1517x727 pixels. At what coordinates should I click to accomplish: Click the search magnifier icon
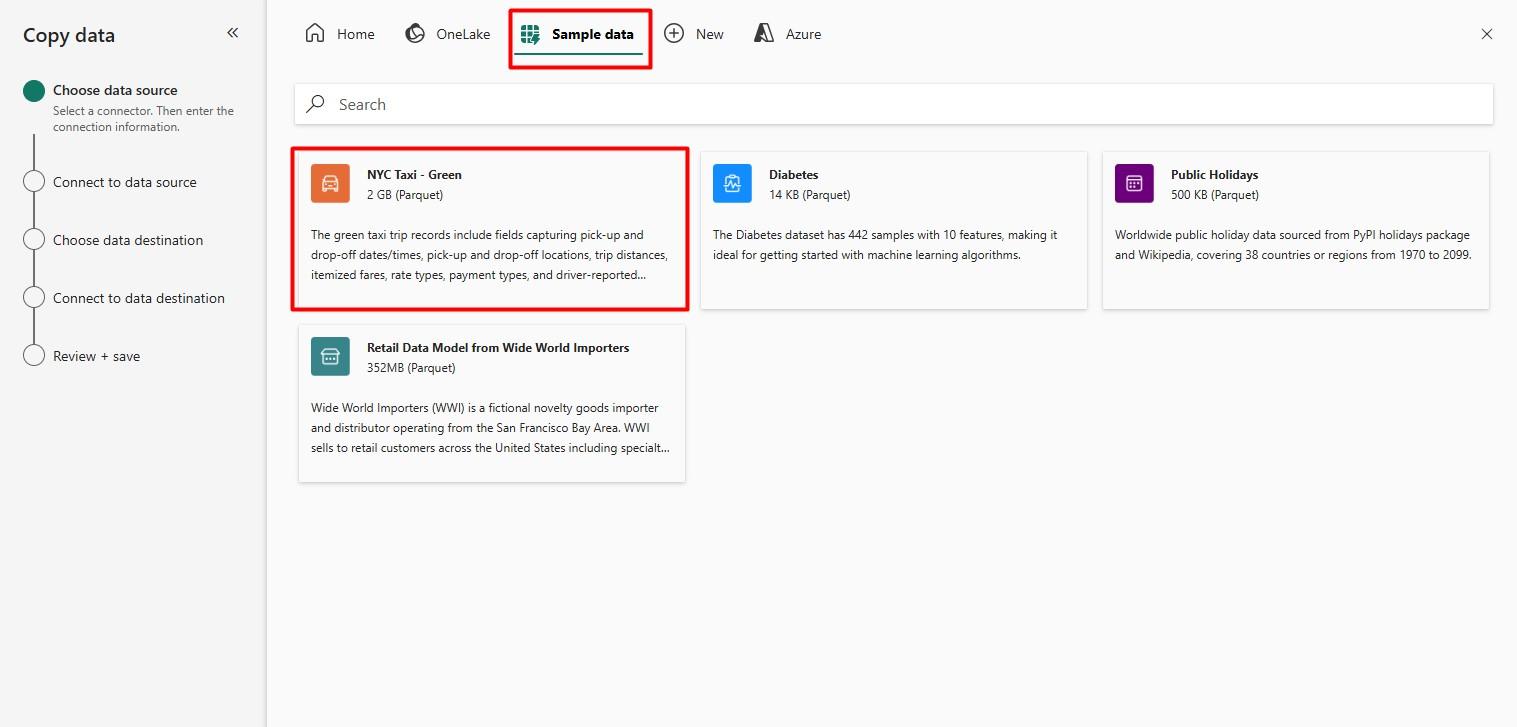pos(316,104)
